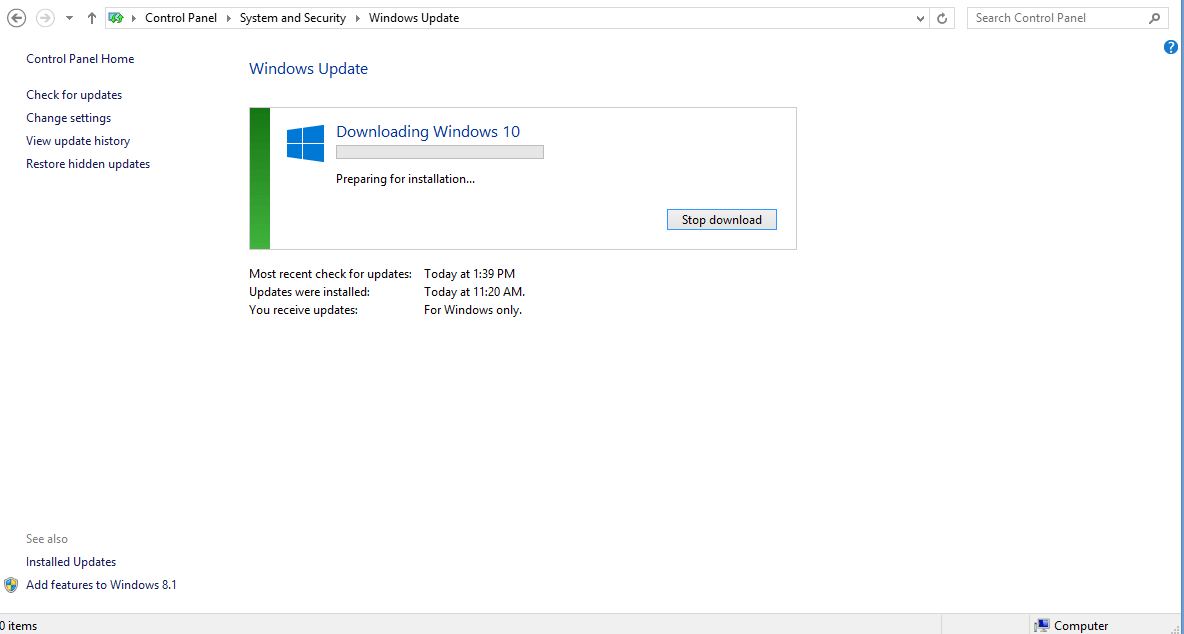Click Downloading Windows 10 heading
1184x634 pixels.
click(428, 131)
